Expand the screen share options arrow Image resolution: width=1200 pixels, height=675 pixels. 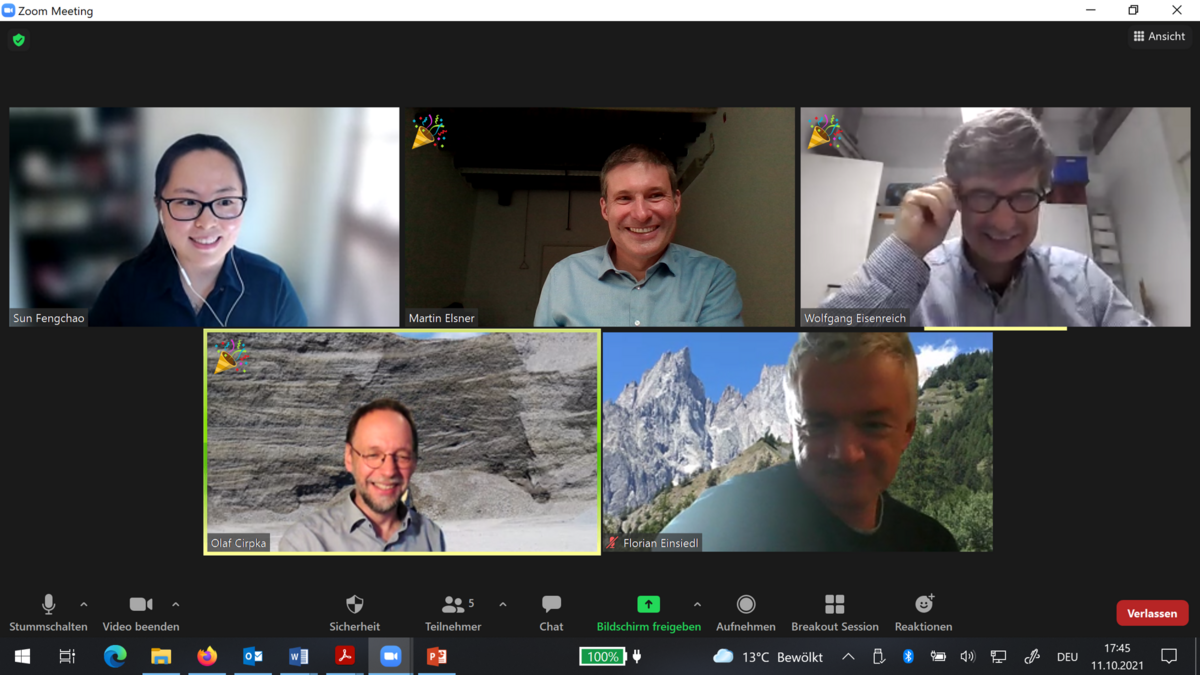(697, 604)
